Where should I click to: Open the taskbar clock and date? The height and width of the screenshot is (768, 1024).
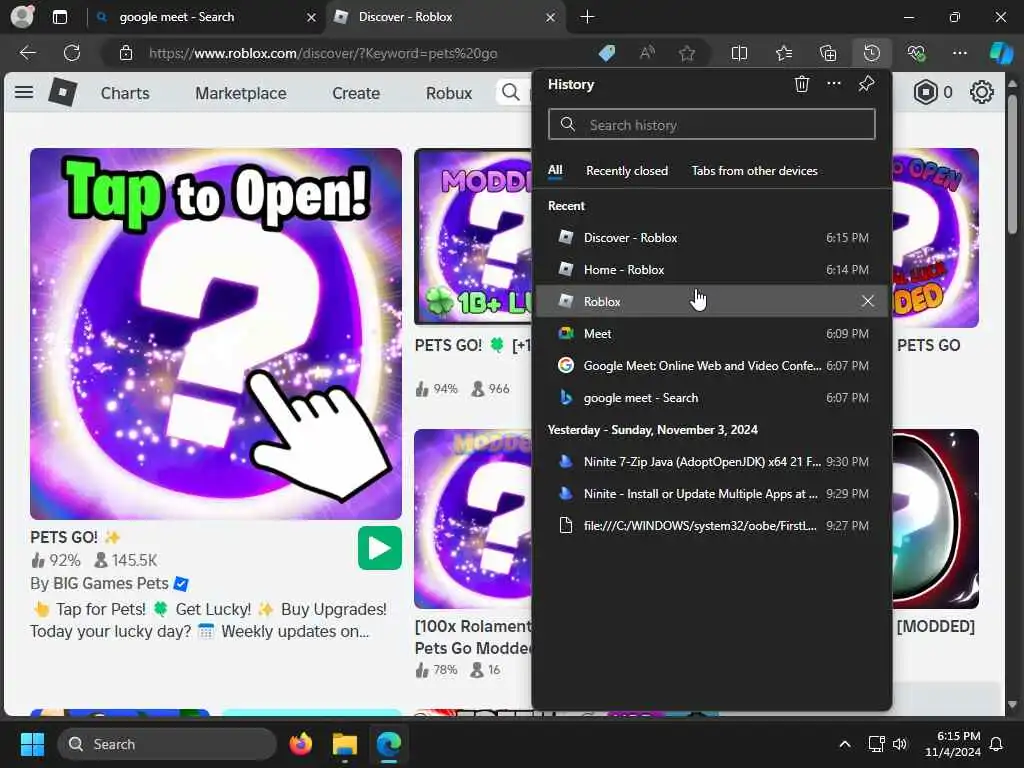point(953,744)
